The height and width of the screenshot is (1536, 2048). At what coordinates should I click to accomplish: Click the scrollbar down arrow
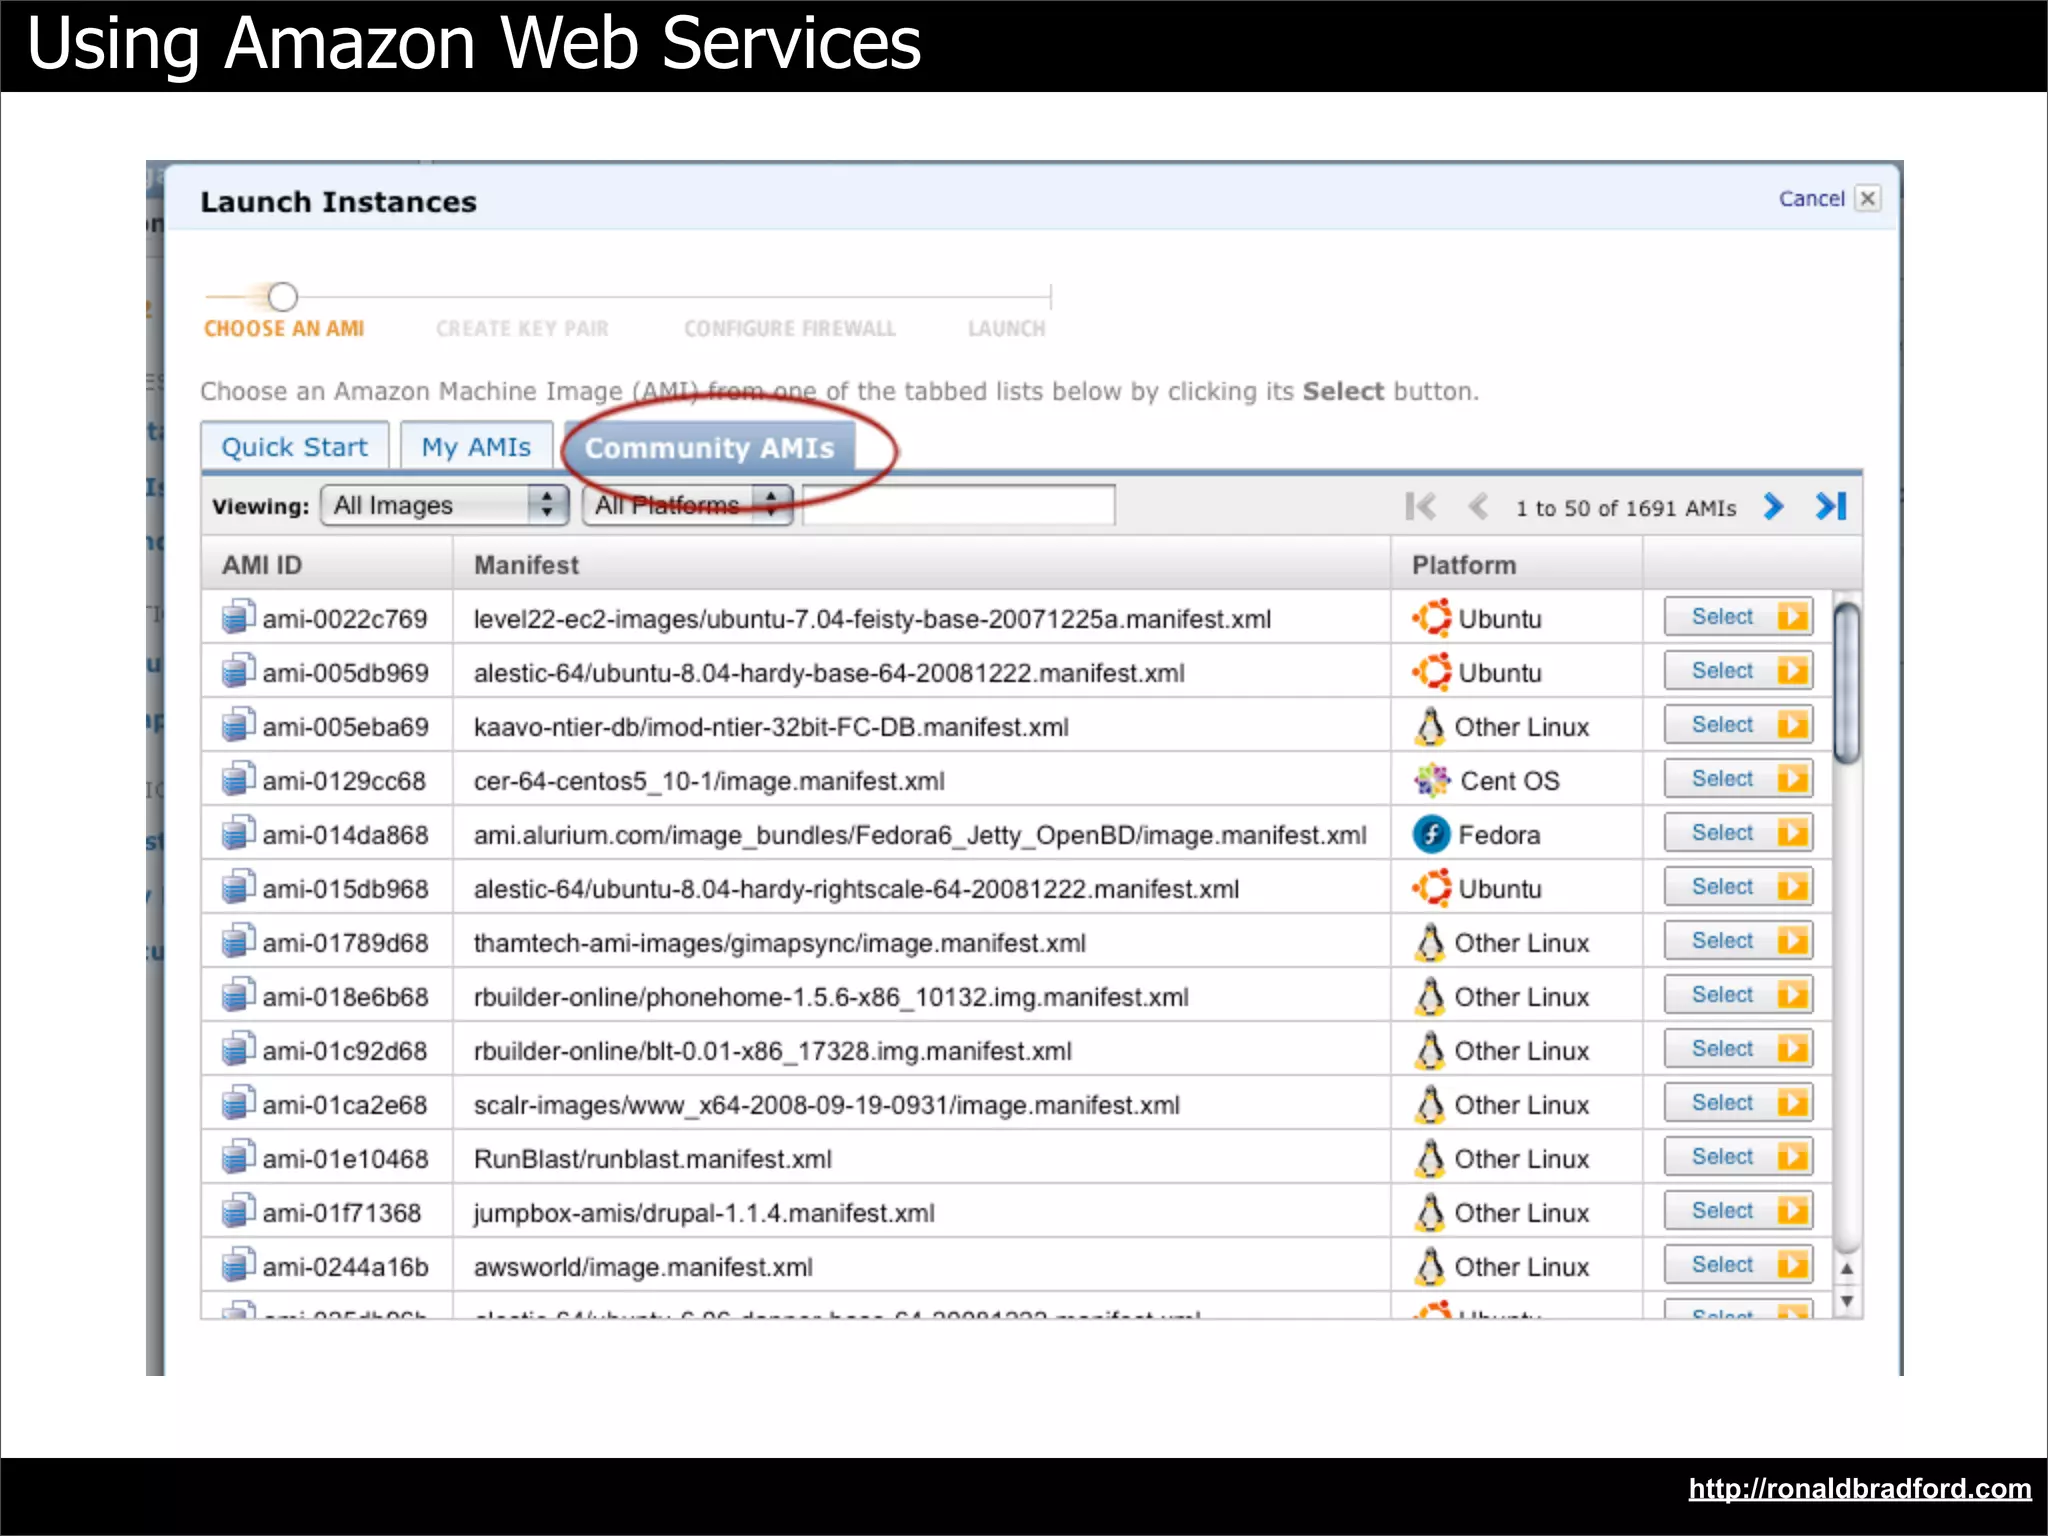point(1848,1301)
